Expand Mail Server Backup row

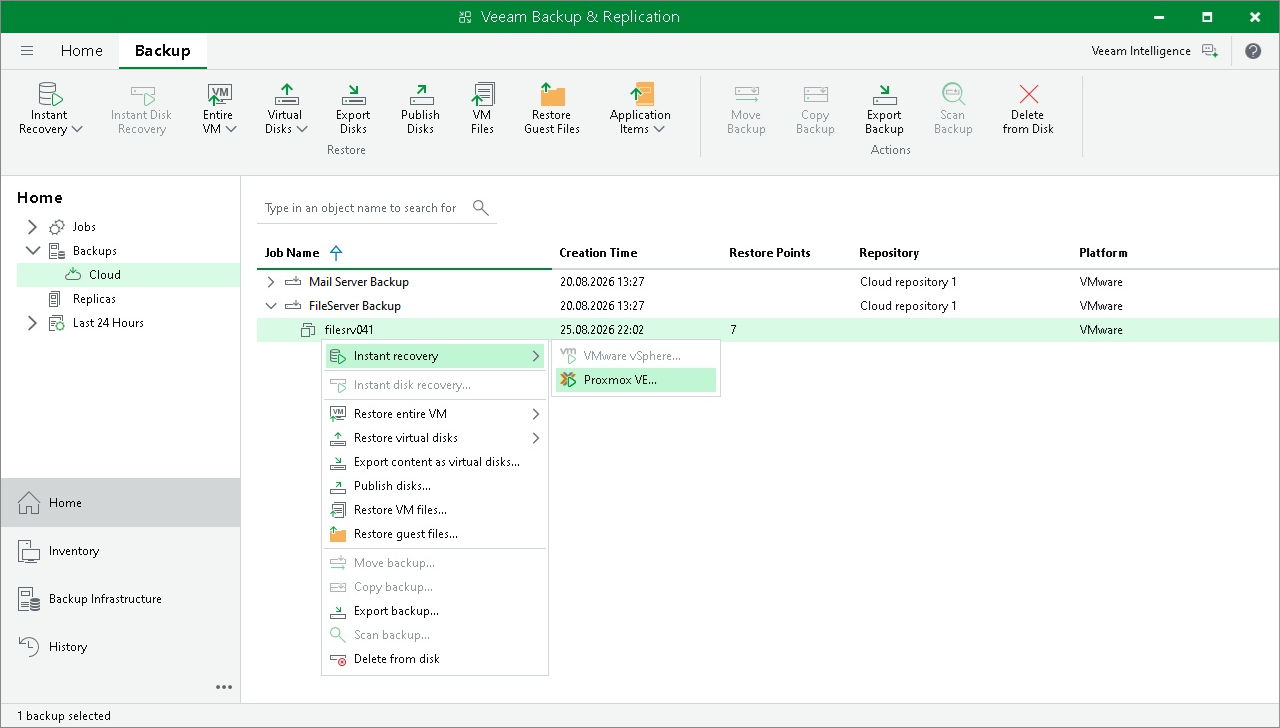tap(270, 282)
